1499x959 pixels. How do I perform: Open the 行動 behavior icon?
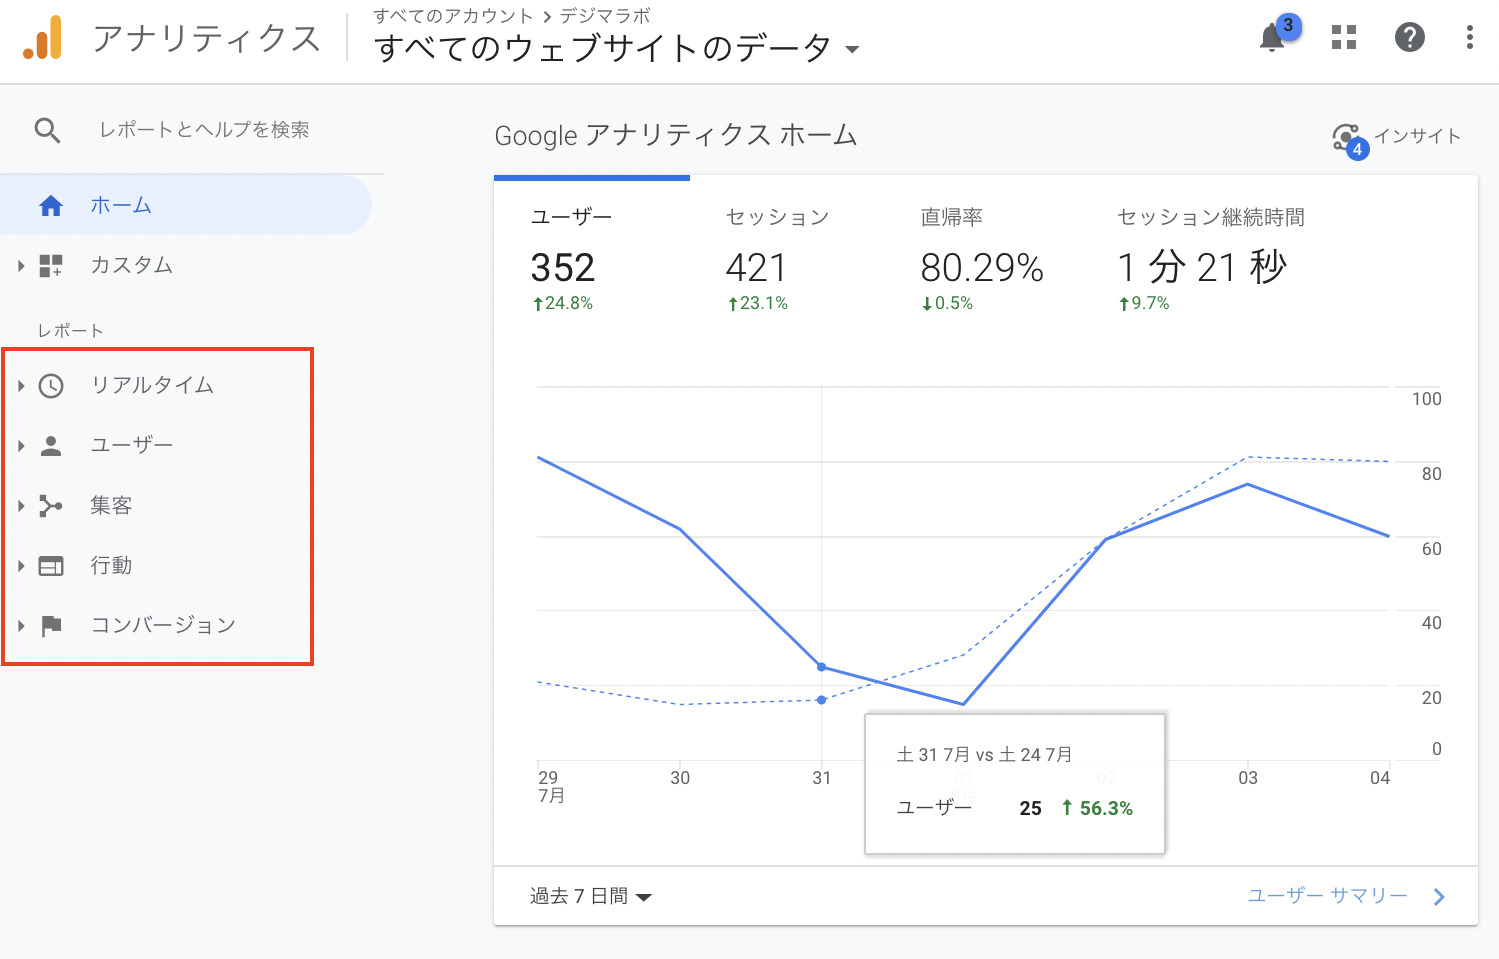click(x=50, y=565)
